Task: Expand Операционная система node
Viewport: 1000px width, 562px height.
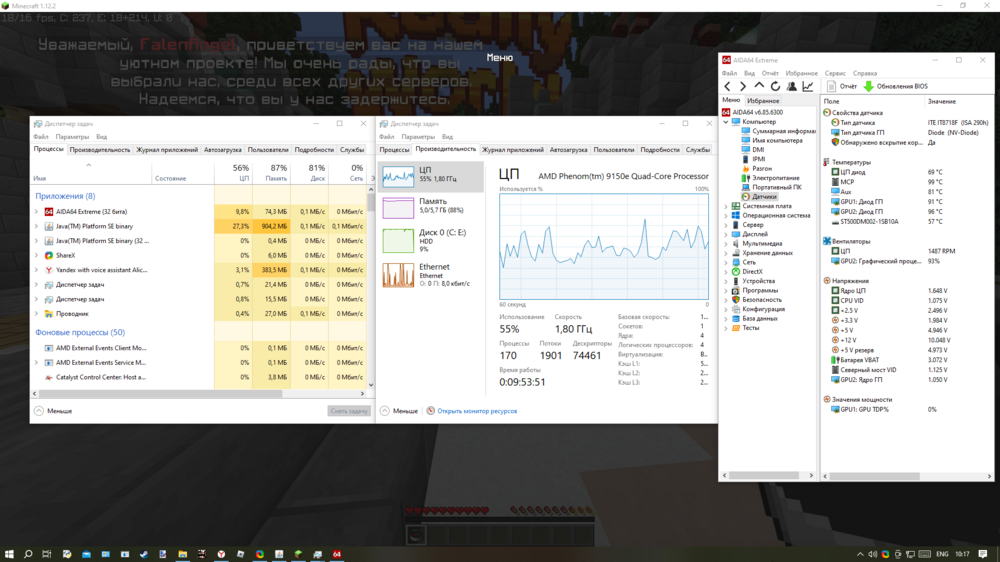Action: pyautogui.click(x=726, y=216)
